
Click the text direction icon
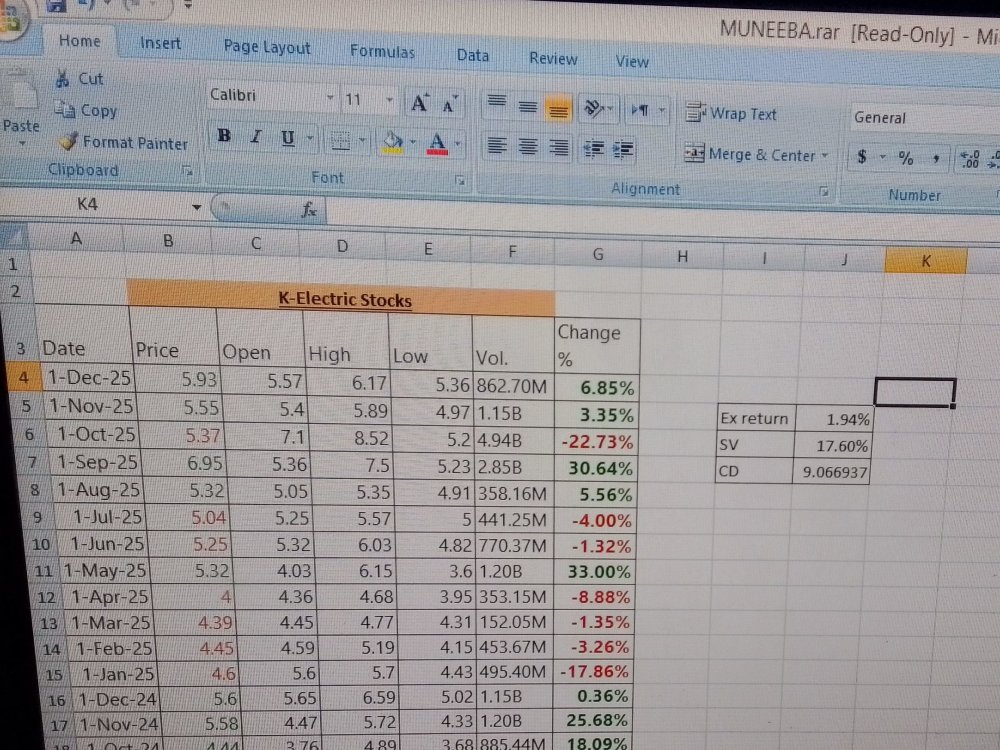pyautogui.click(x=640, y=110)
